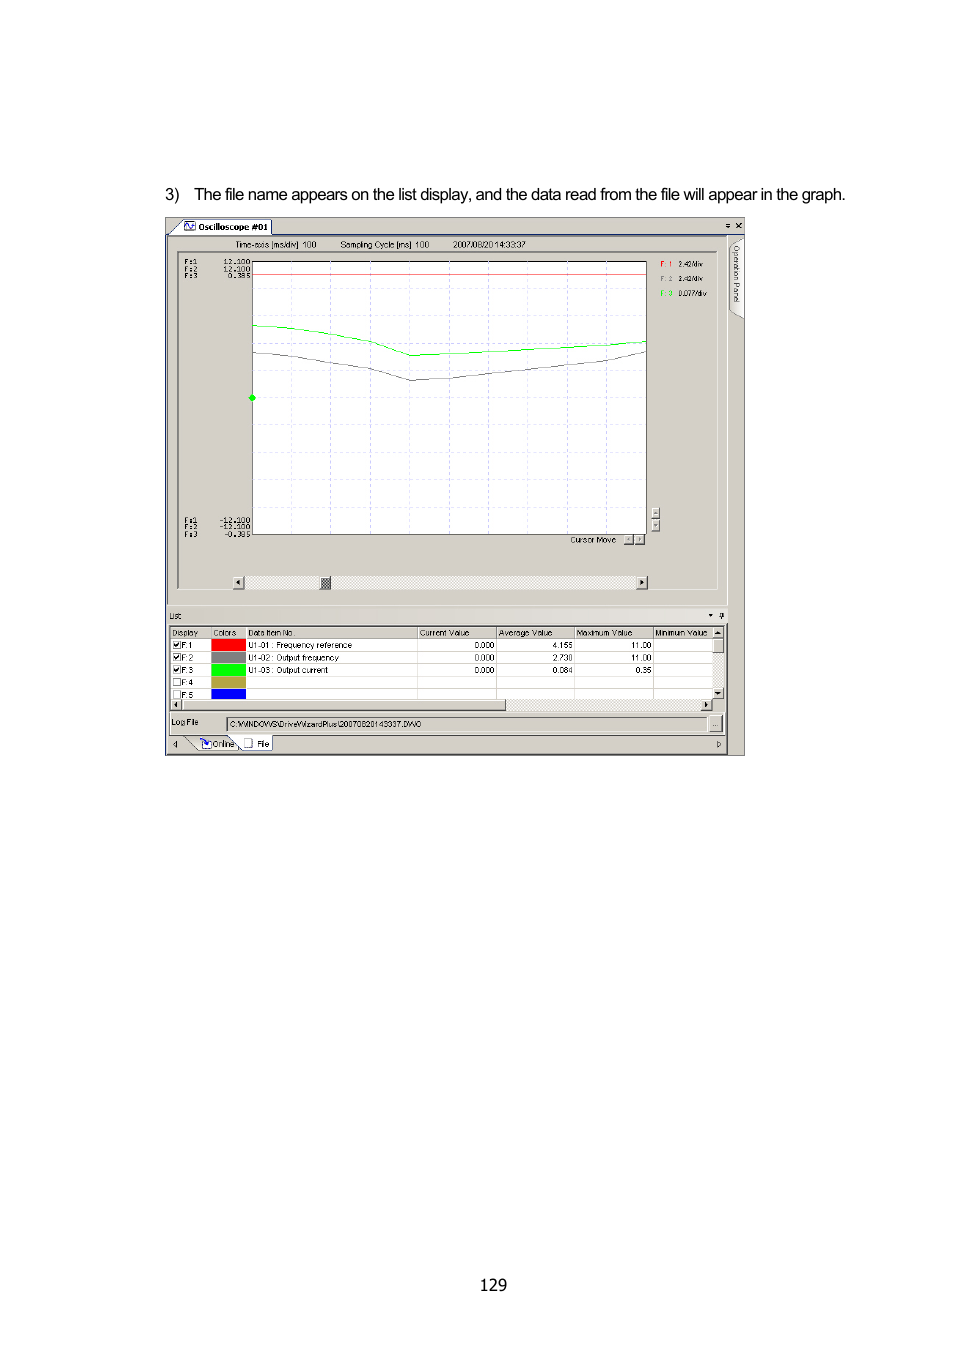This screenshot has height=1350, width=954.
Task: Select 'U1-01 : Frequency reference' row
Action: point(441,646)
